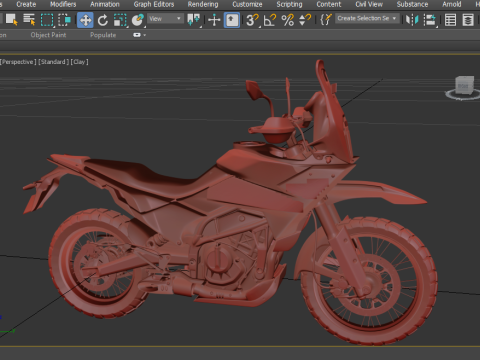Open the Modifiers menu
Image resolution: width=480 pixels, height=360 pixels.
click(63, 4)
